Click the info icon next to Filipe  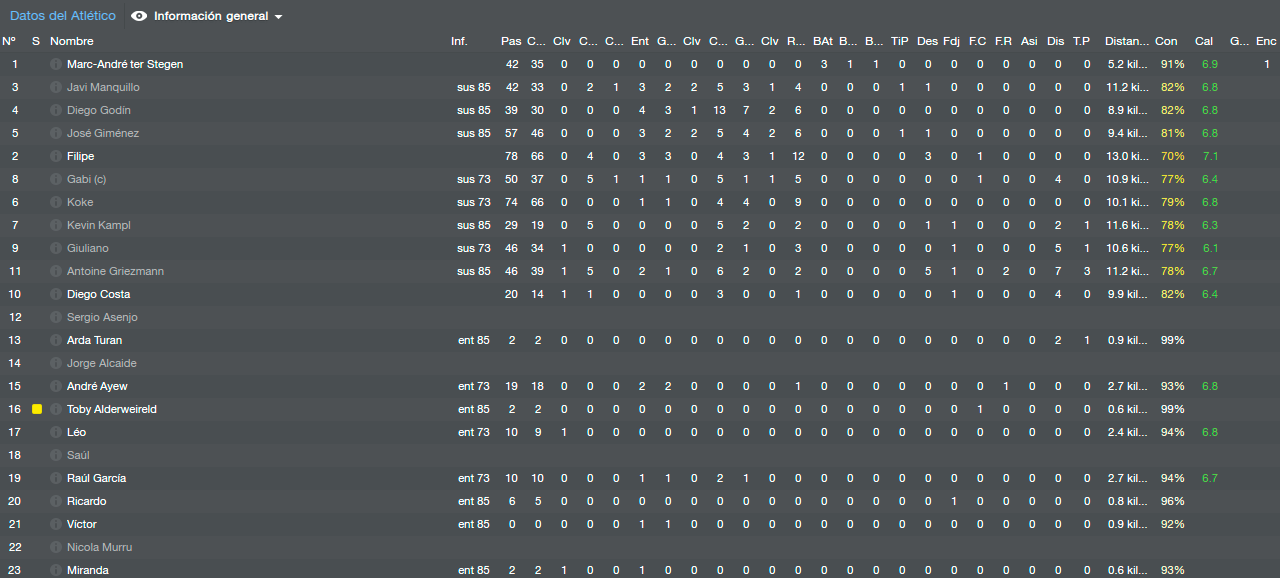(56, 156)
